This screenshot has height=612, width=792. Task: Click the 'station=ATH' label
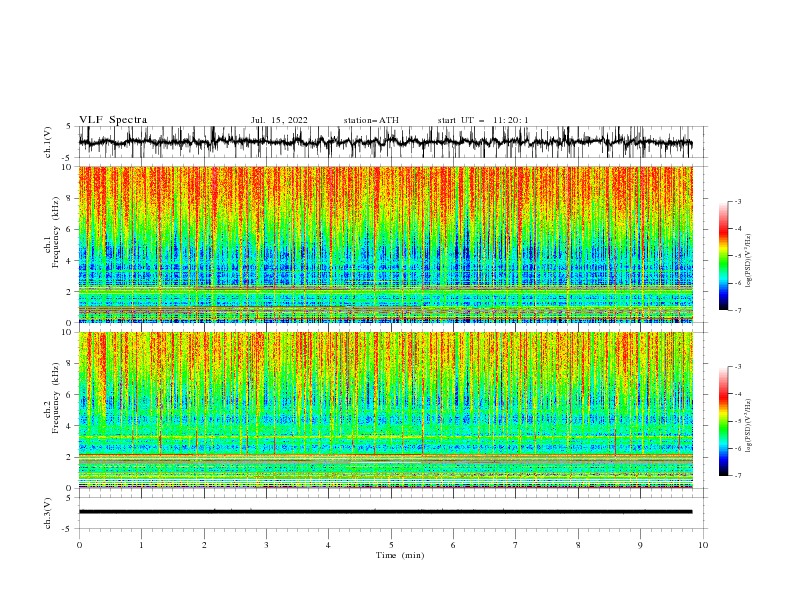[x=371, y=120]
